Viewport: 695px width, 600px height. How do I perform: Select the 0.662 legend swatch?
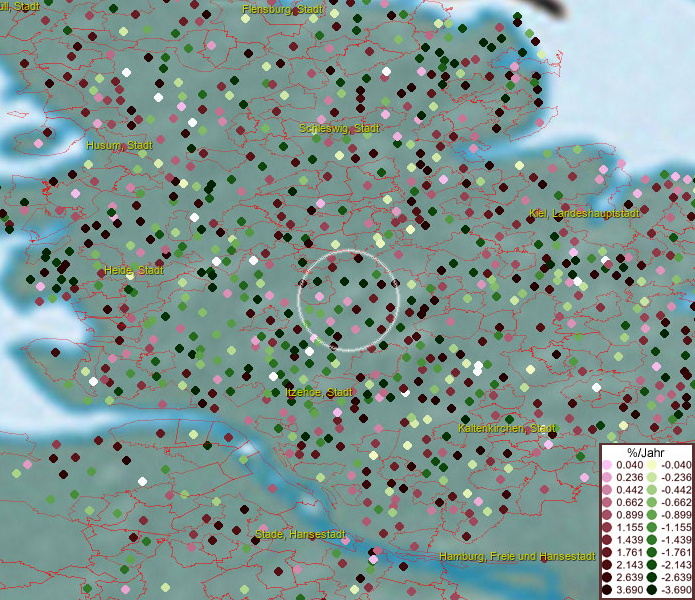point(607,503)
